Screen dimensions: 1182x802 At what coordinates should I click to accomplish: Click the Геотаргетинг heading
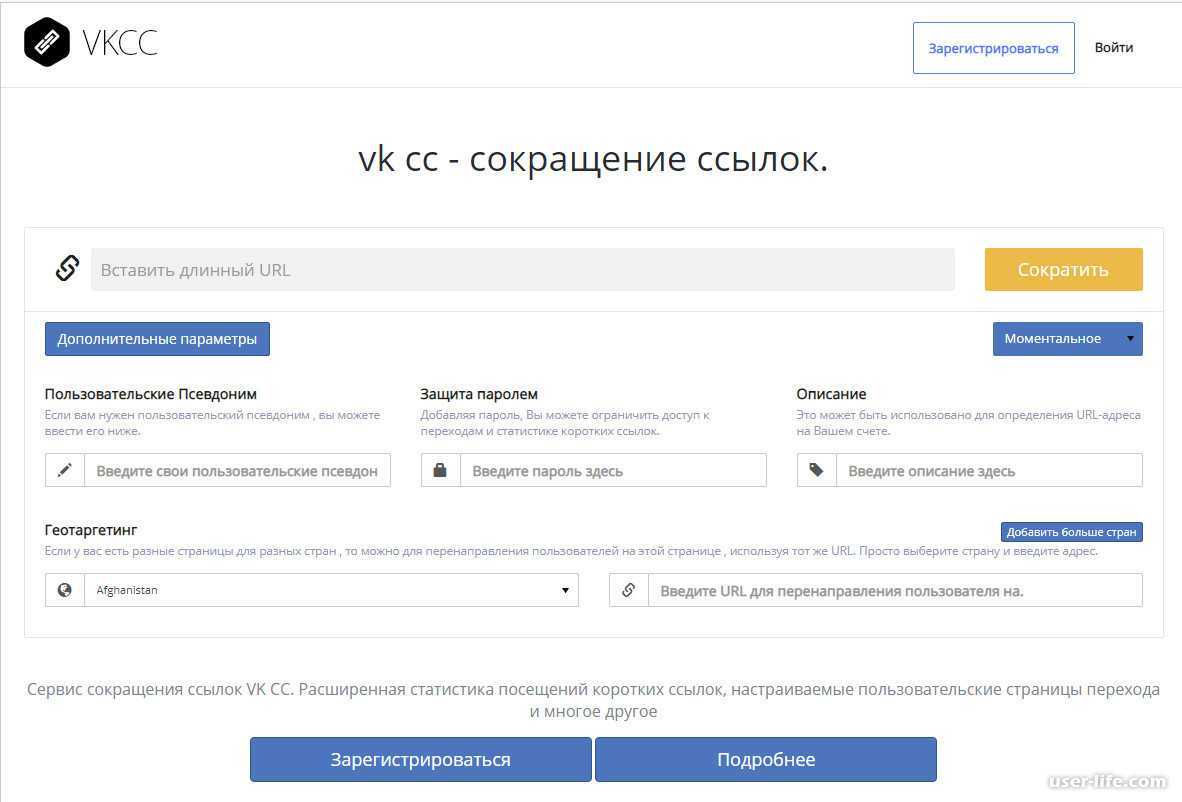pos(90,530)
